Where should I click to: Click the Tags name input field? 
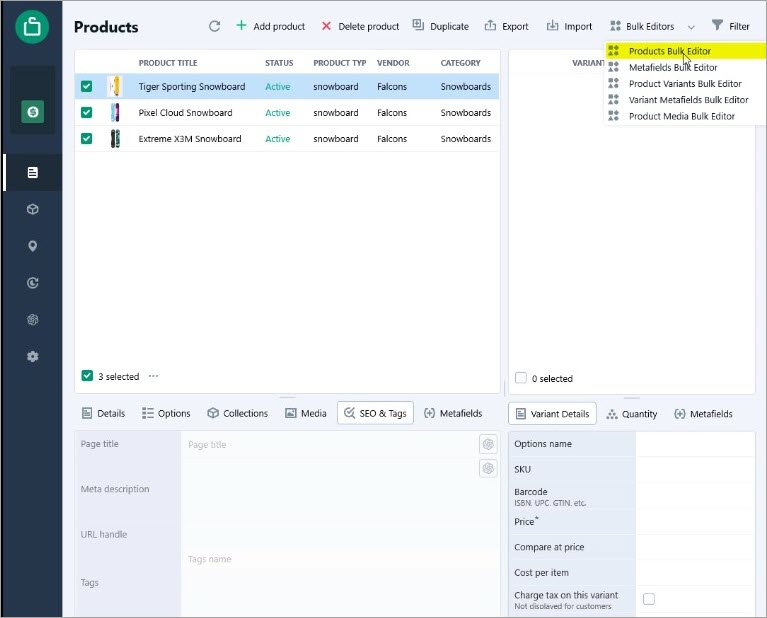340,559
